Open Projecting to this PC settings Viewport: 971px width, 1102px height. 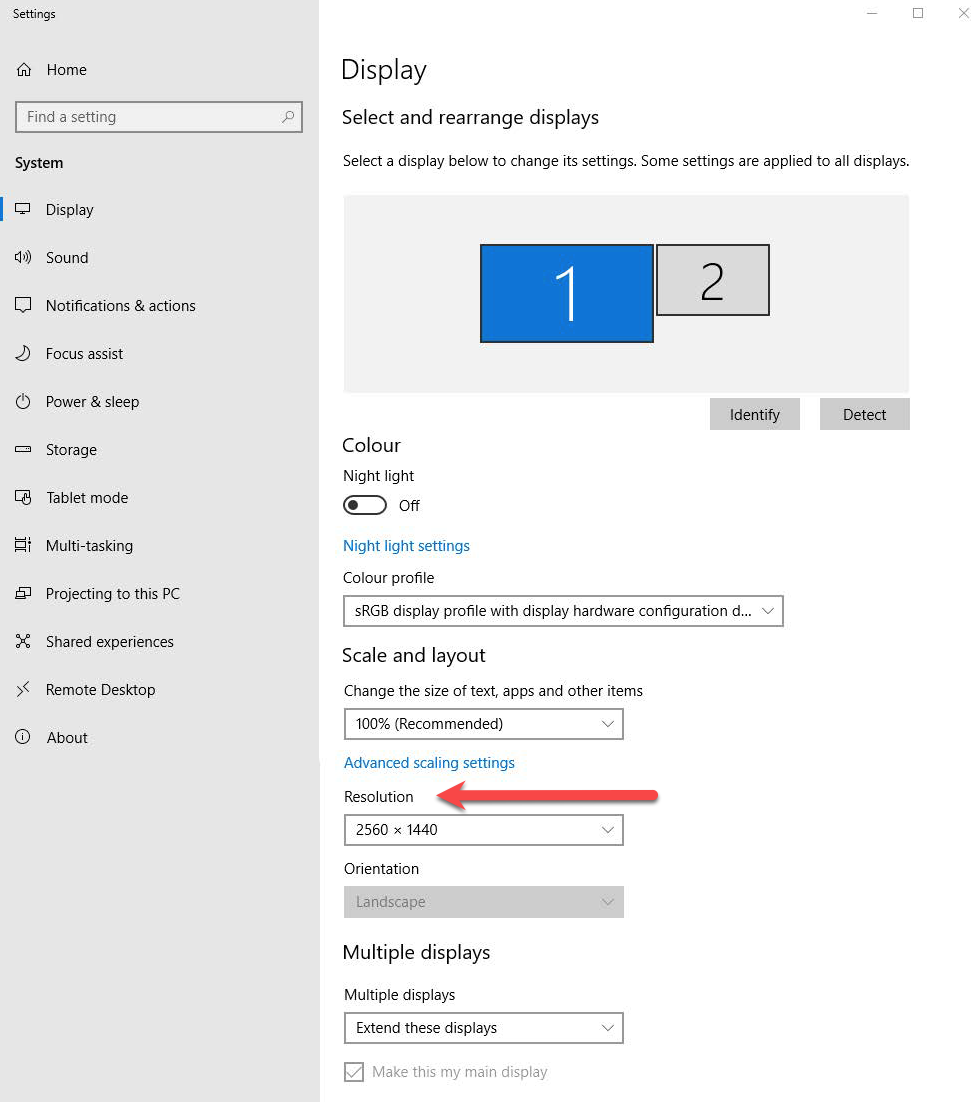click(112, 593)
